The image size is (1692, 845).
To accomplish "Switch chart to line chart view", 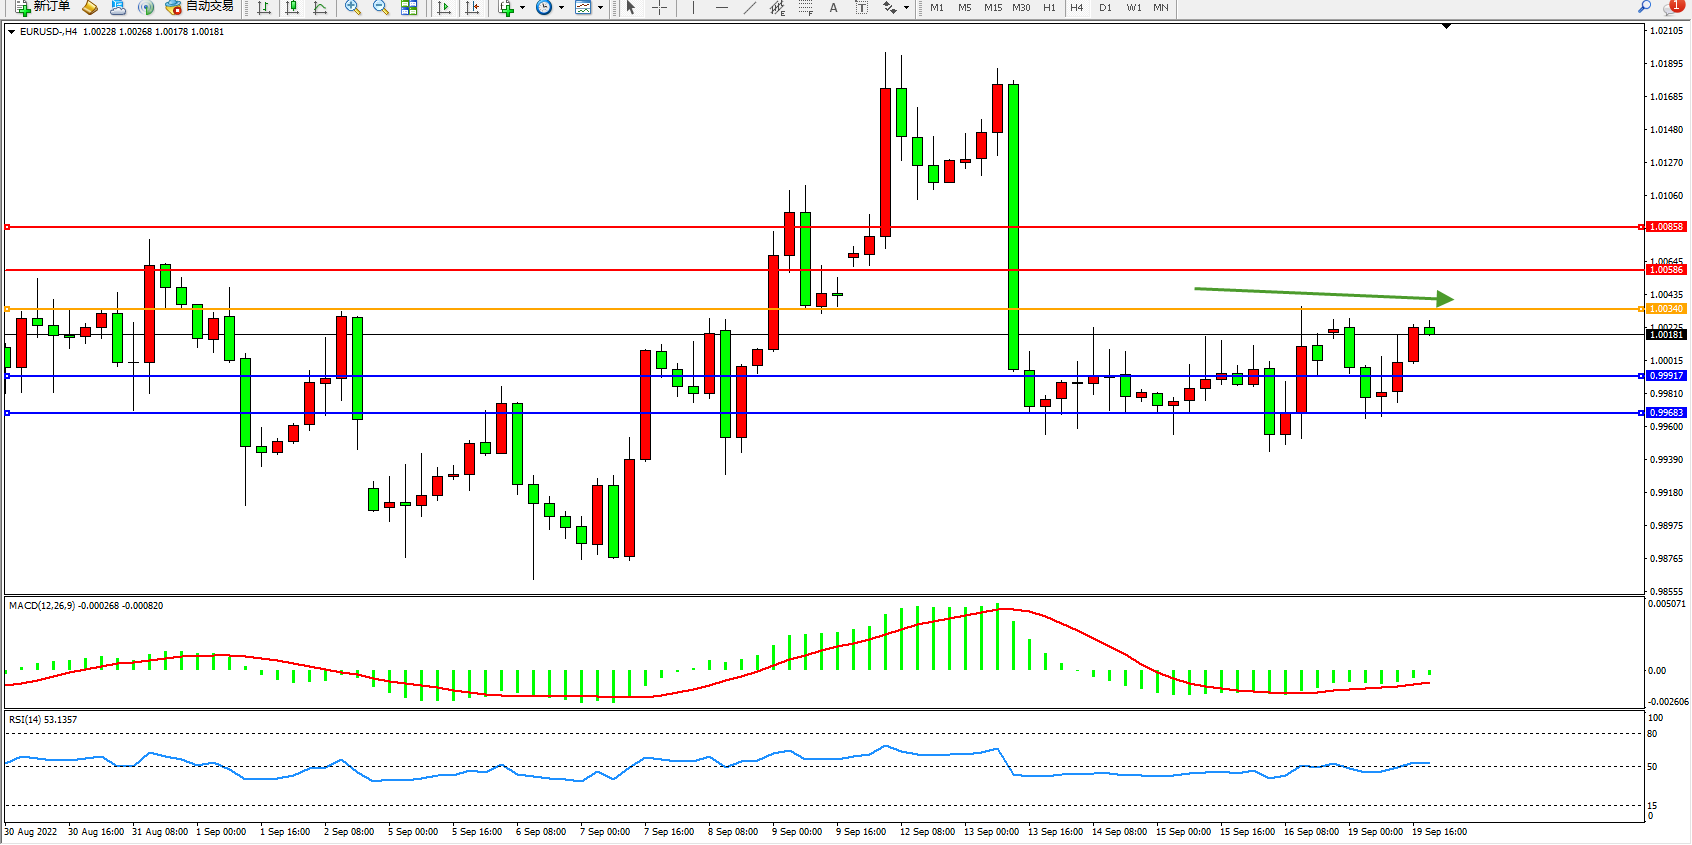I will (x=320, y=8).
